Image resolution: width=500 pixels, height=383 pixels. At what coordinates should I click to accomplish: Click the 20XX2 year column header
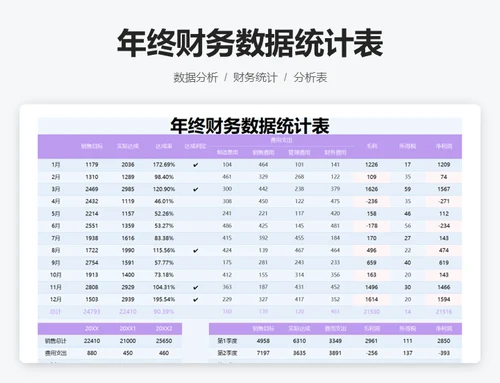pos(164,329)
